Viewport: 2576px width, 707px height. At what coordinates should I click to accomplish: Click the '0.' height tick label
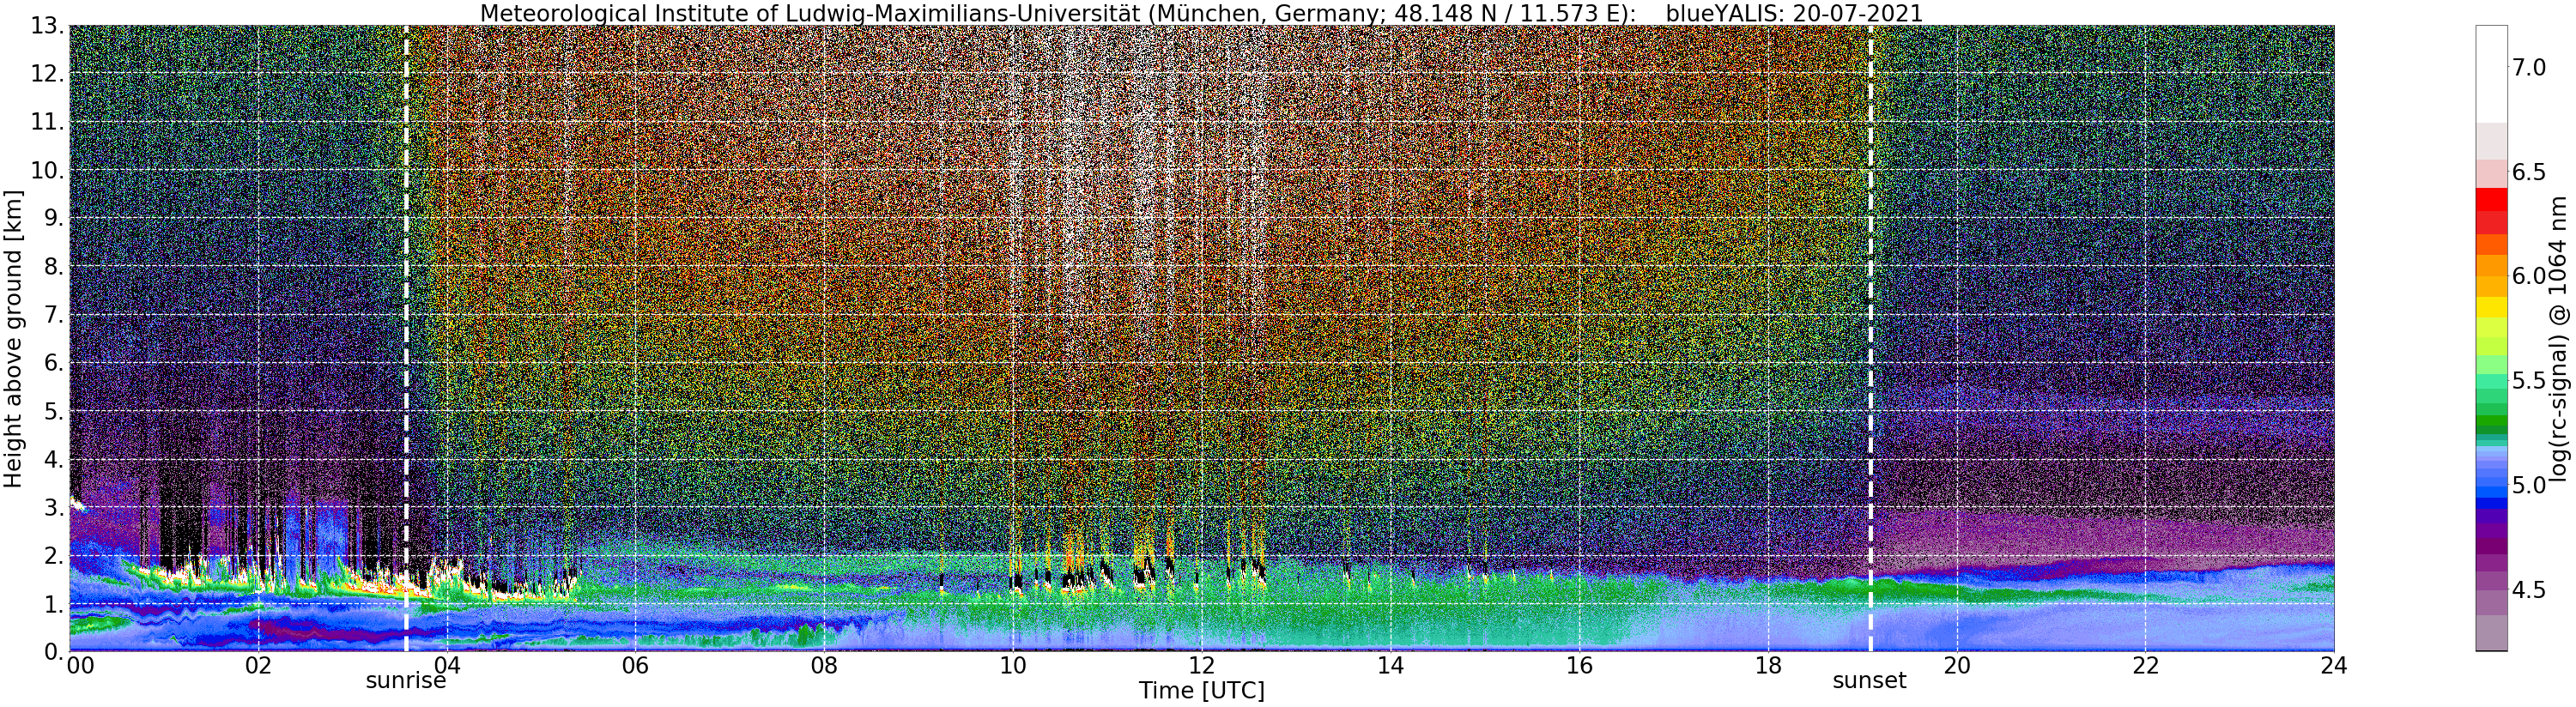point(53,651)
